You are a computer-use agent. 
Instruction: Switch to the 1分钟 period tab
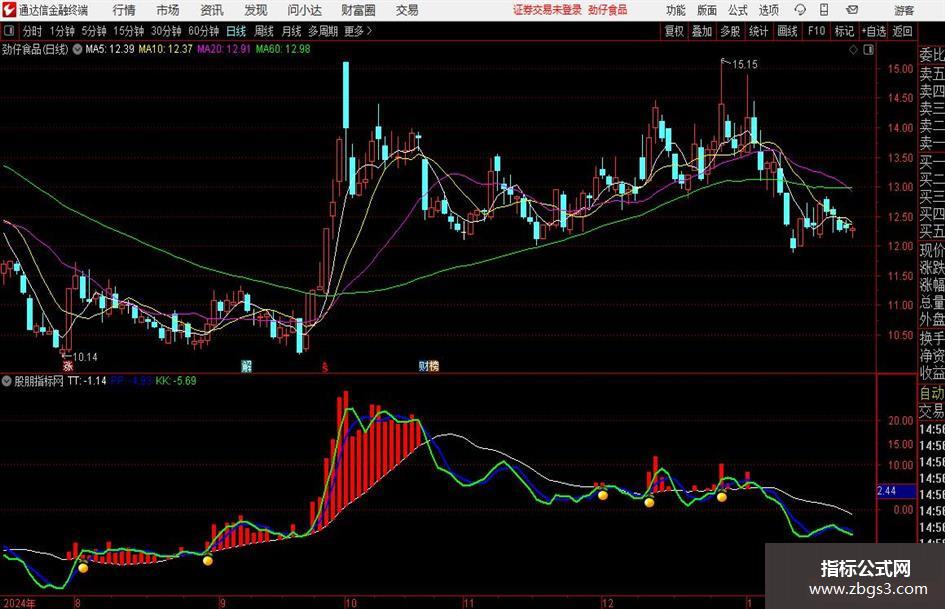(62, 31)
